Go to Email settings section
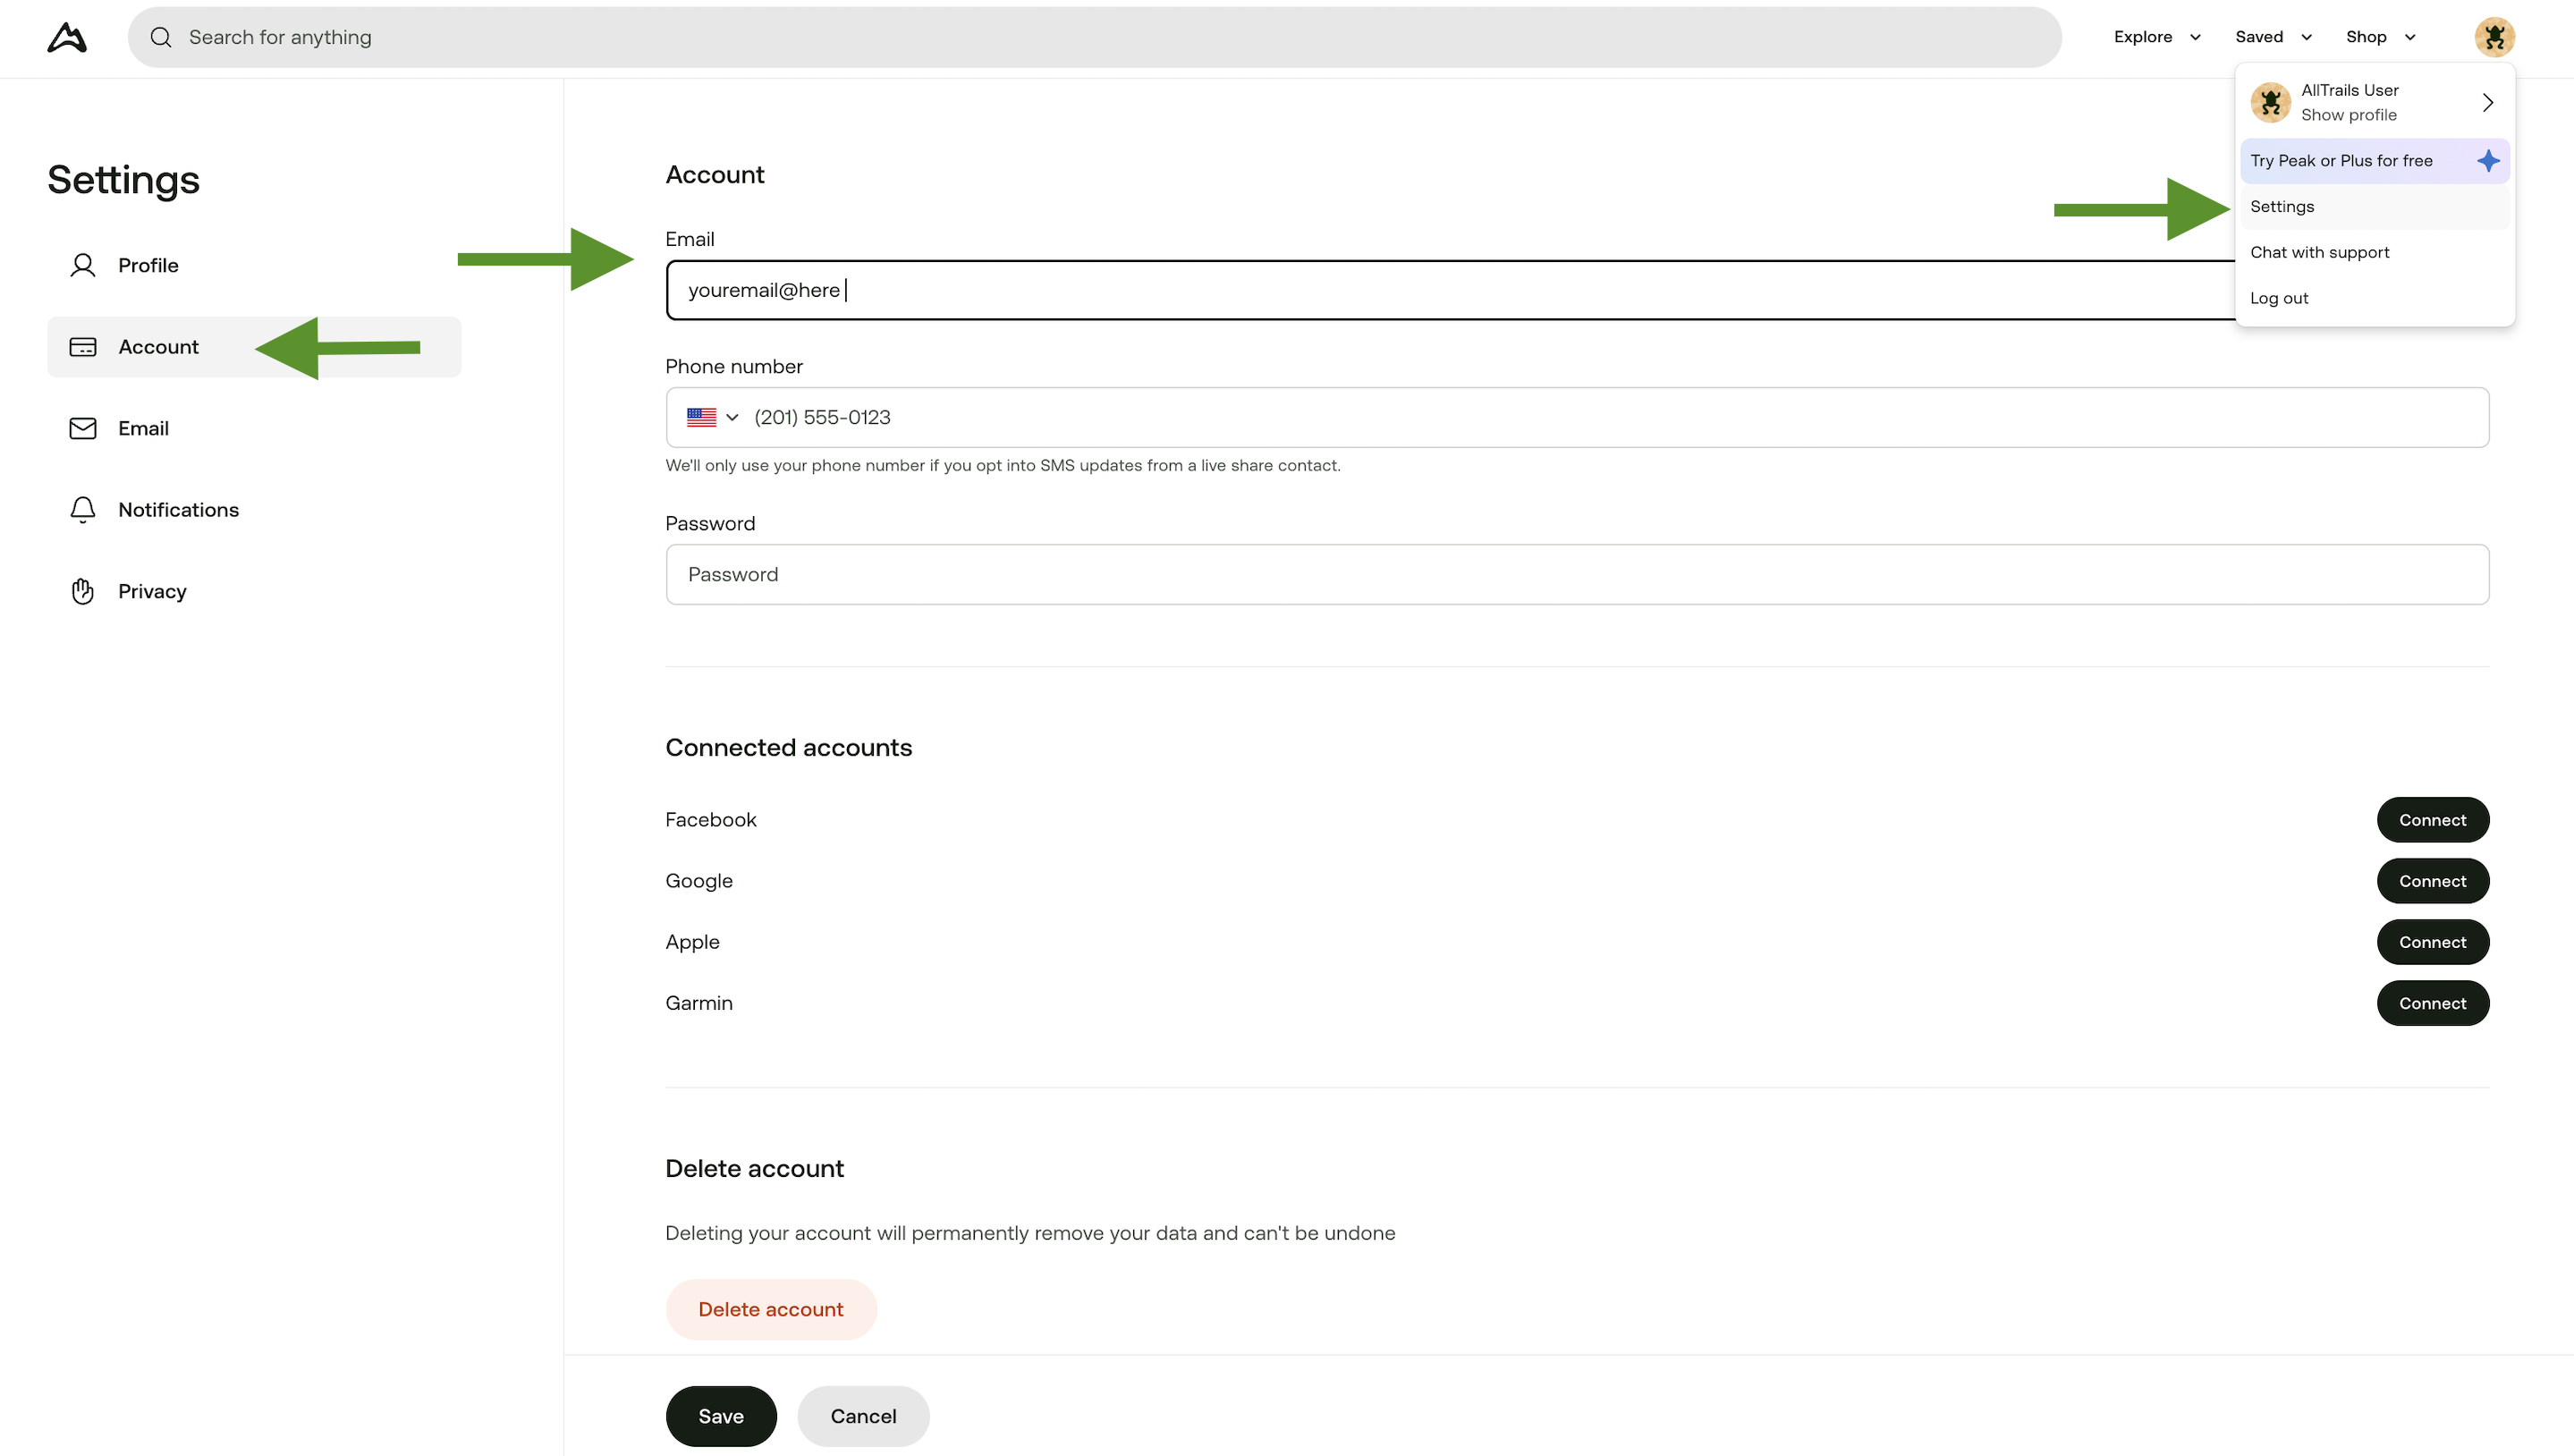This screenshot has height=1456, width=2574. 254,428
